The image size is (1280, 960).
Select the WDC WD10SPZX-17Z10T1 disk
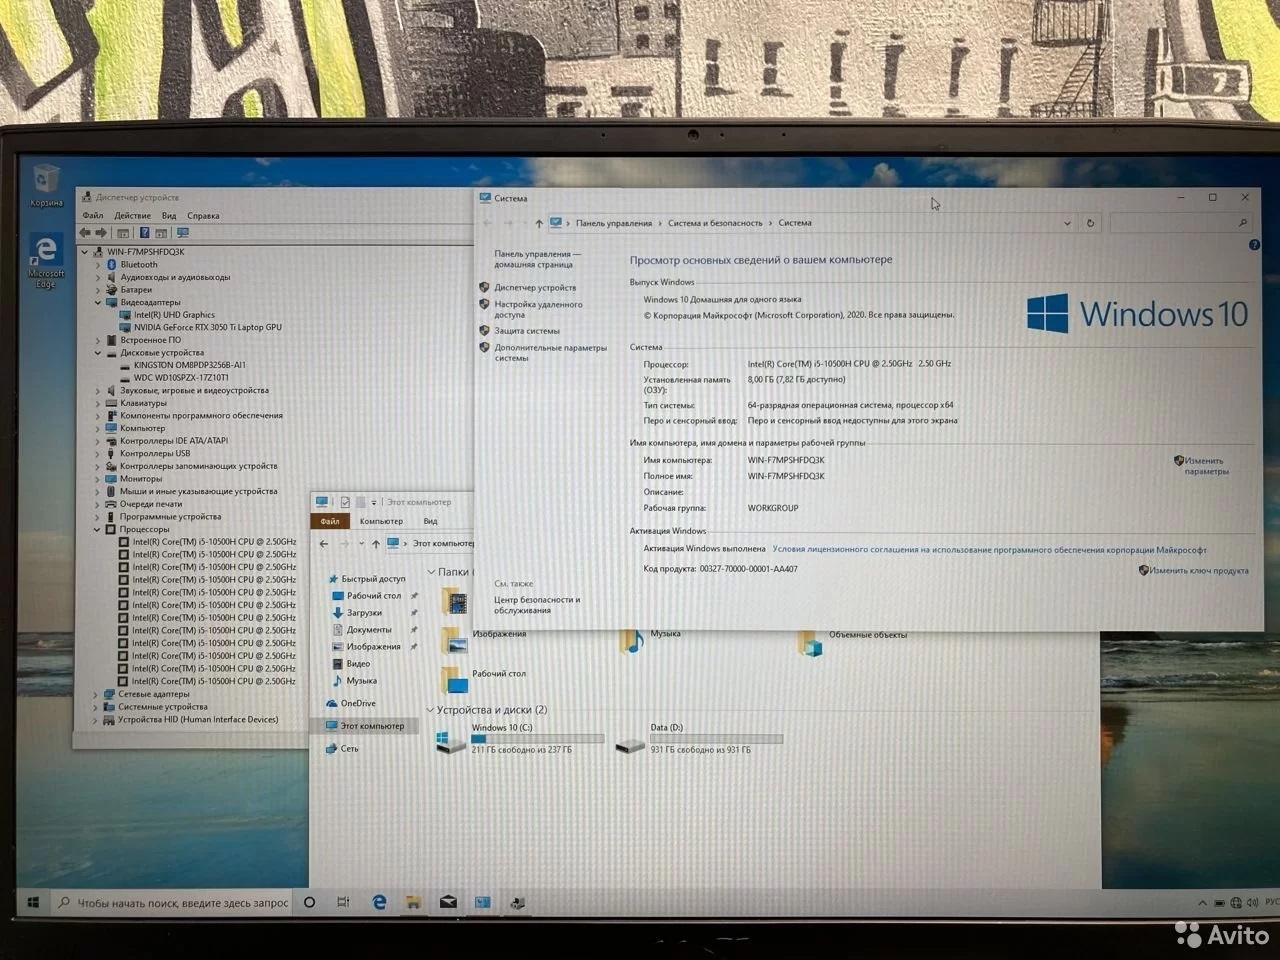click(x=181, y=378)
